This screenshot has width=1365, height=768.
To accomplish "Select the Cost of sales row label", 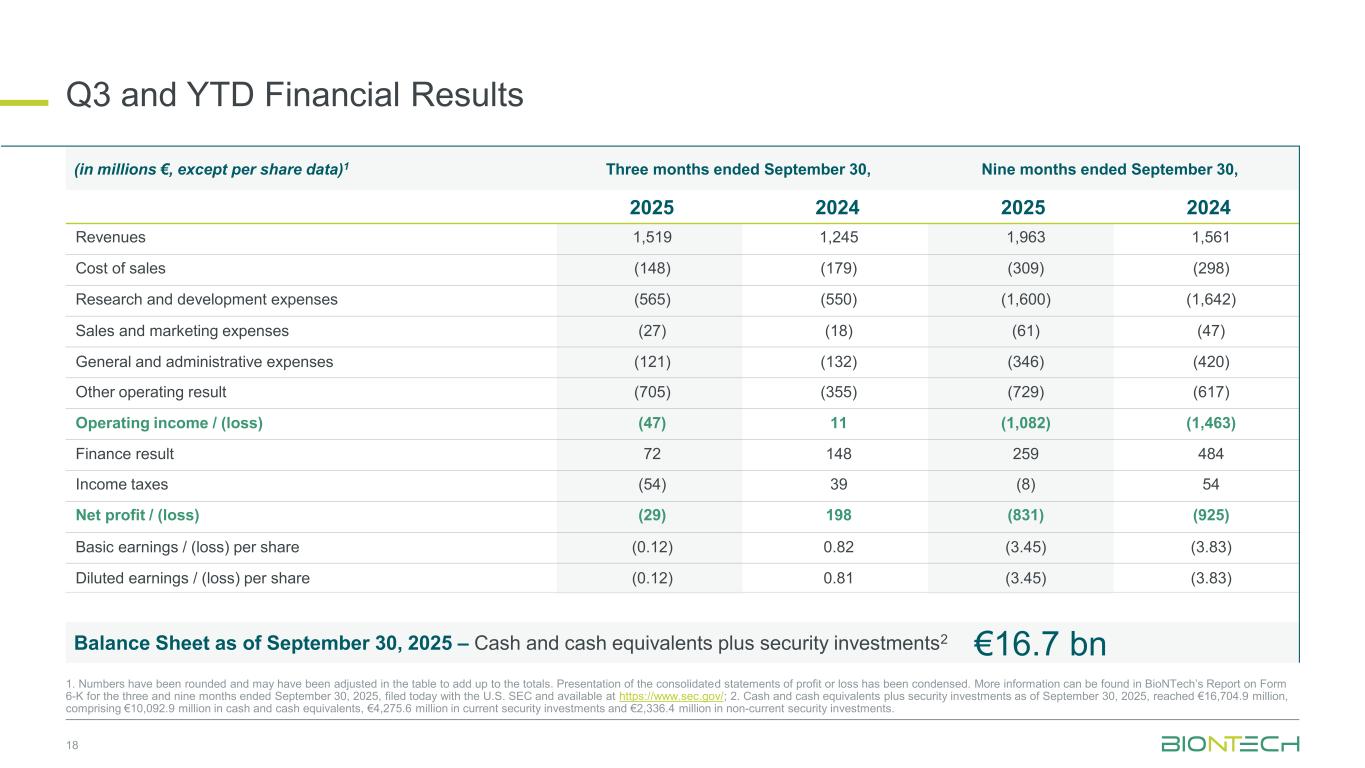I will click(x=121, y=269).
